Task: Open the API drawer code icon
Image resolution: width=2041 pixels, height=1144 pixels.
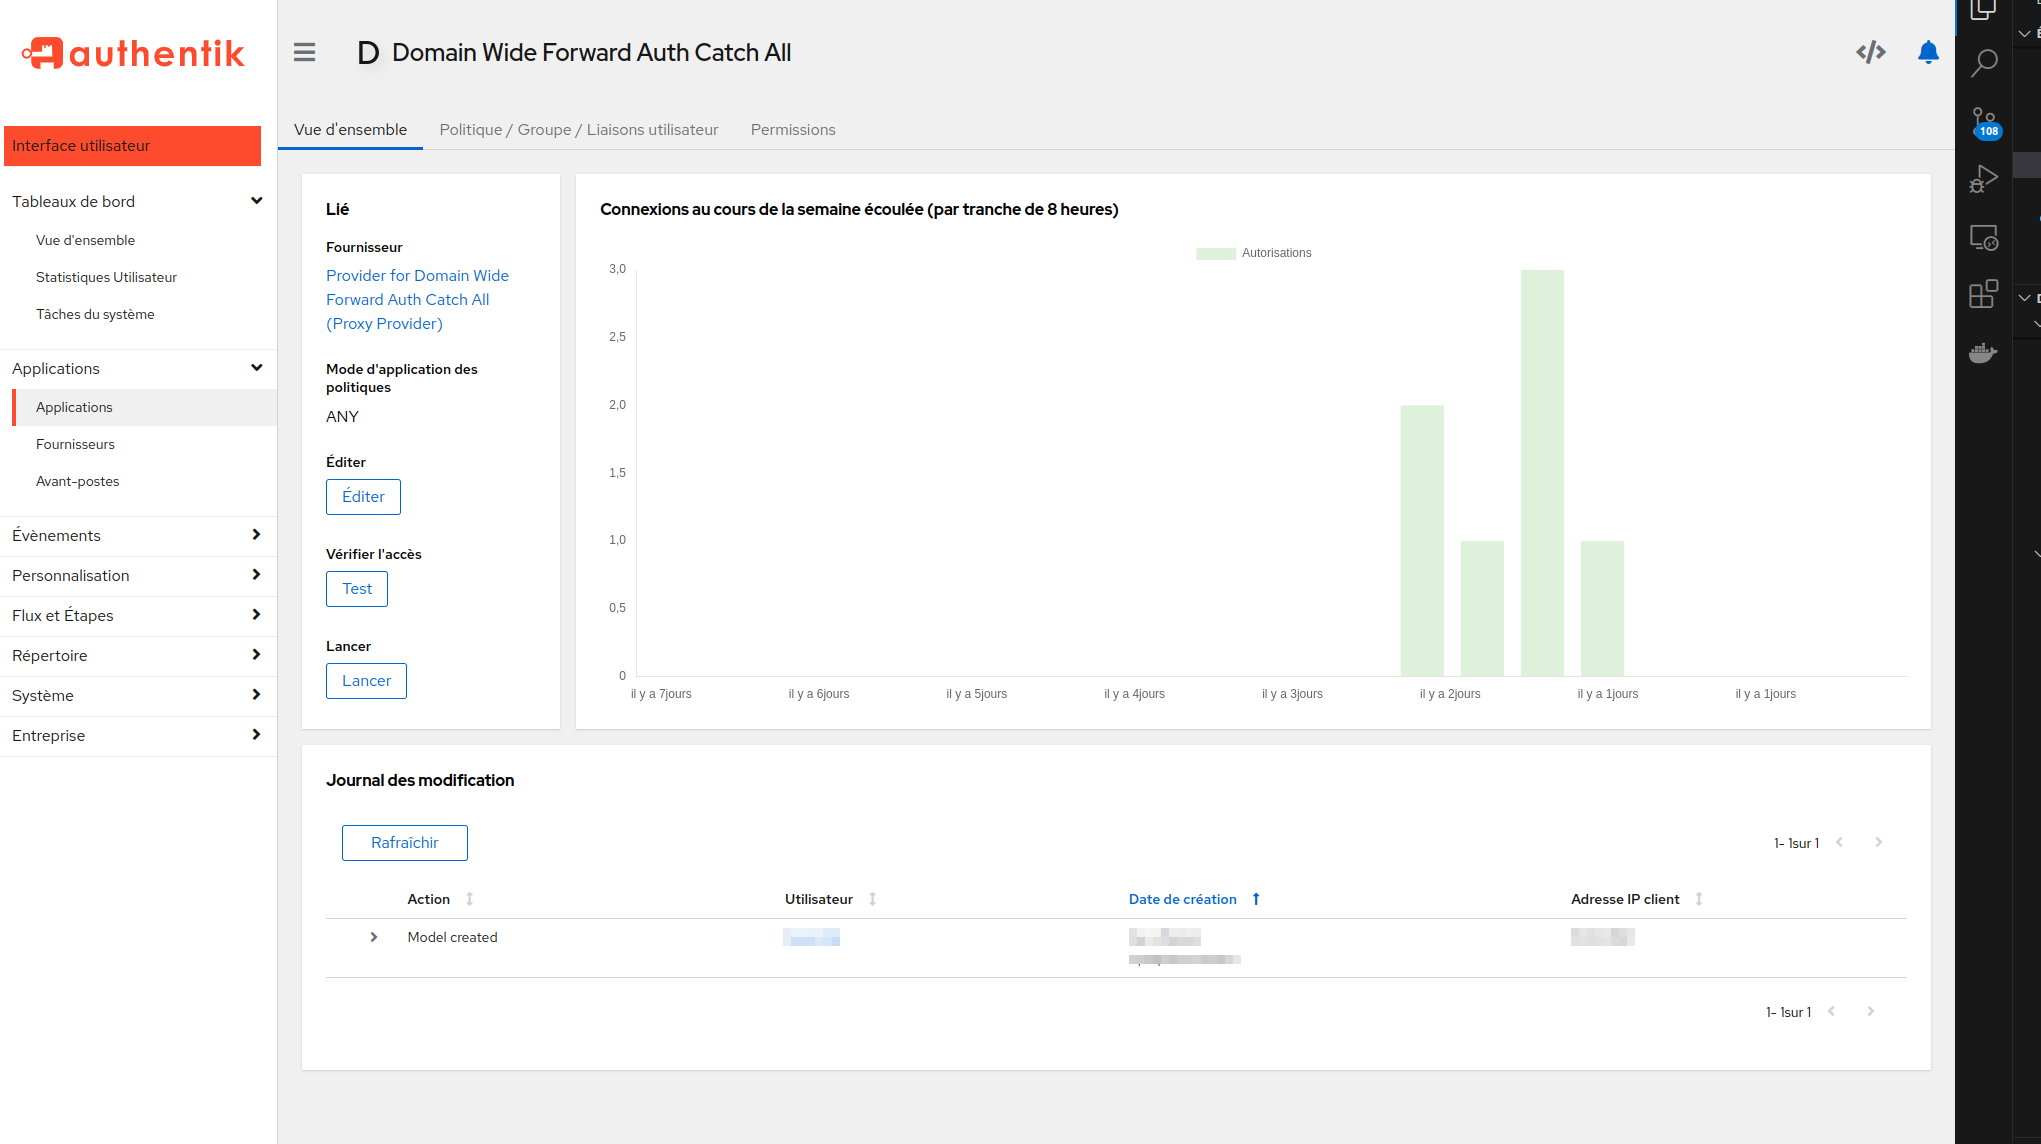Action: 1871,52
